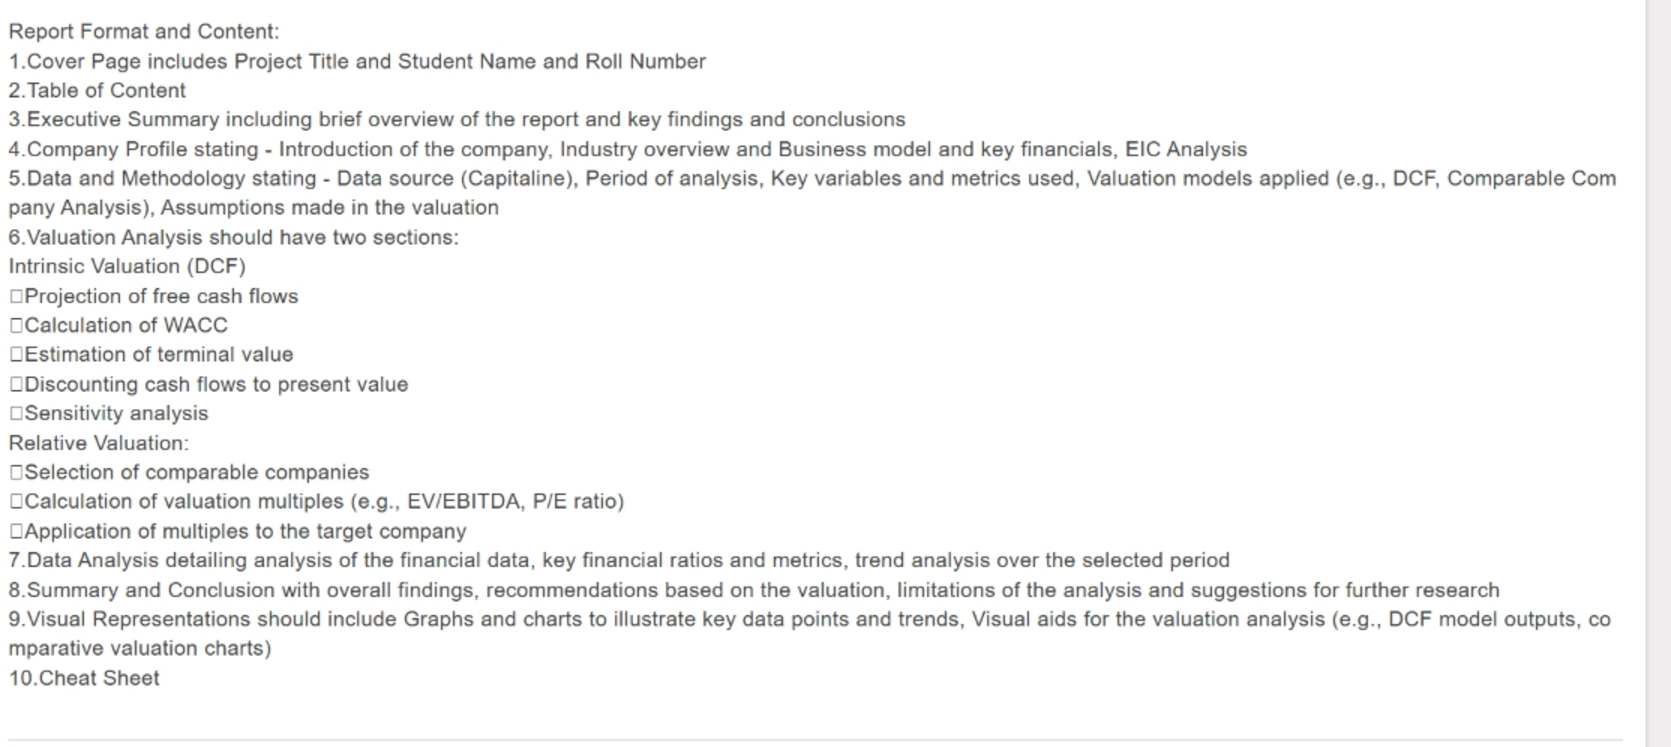Click the box bullet before Estimation of terminal value
Viewport: 1671px width, 747px height.
point(16,355)
